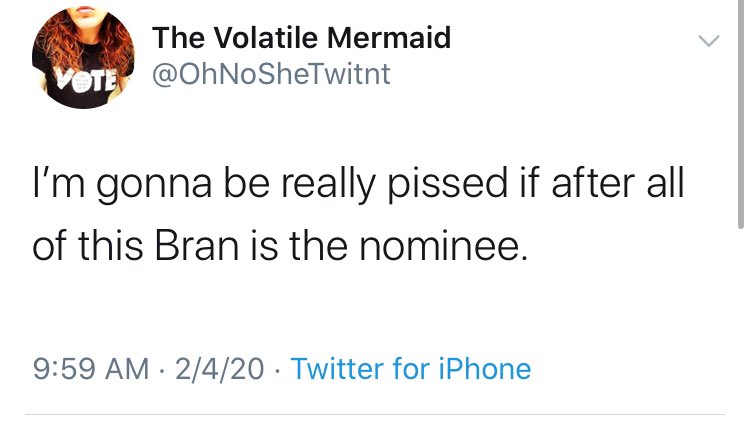Select the @OhNoSheTwitnt handle
The image size is (750, 426).
click(271, 76)
